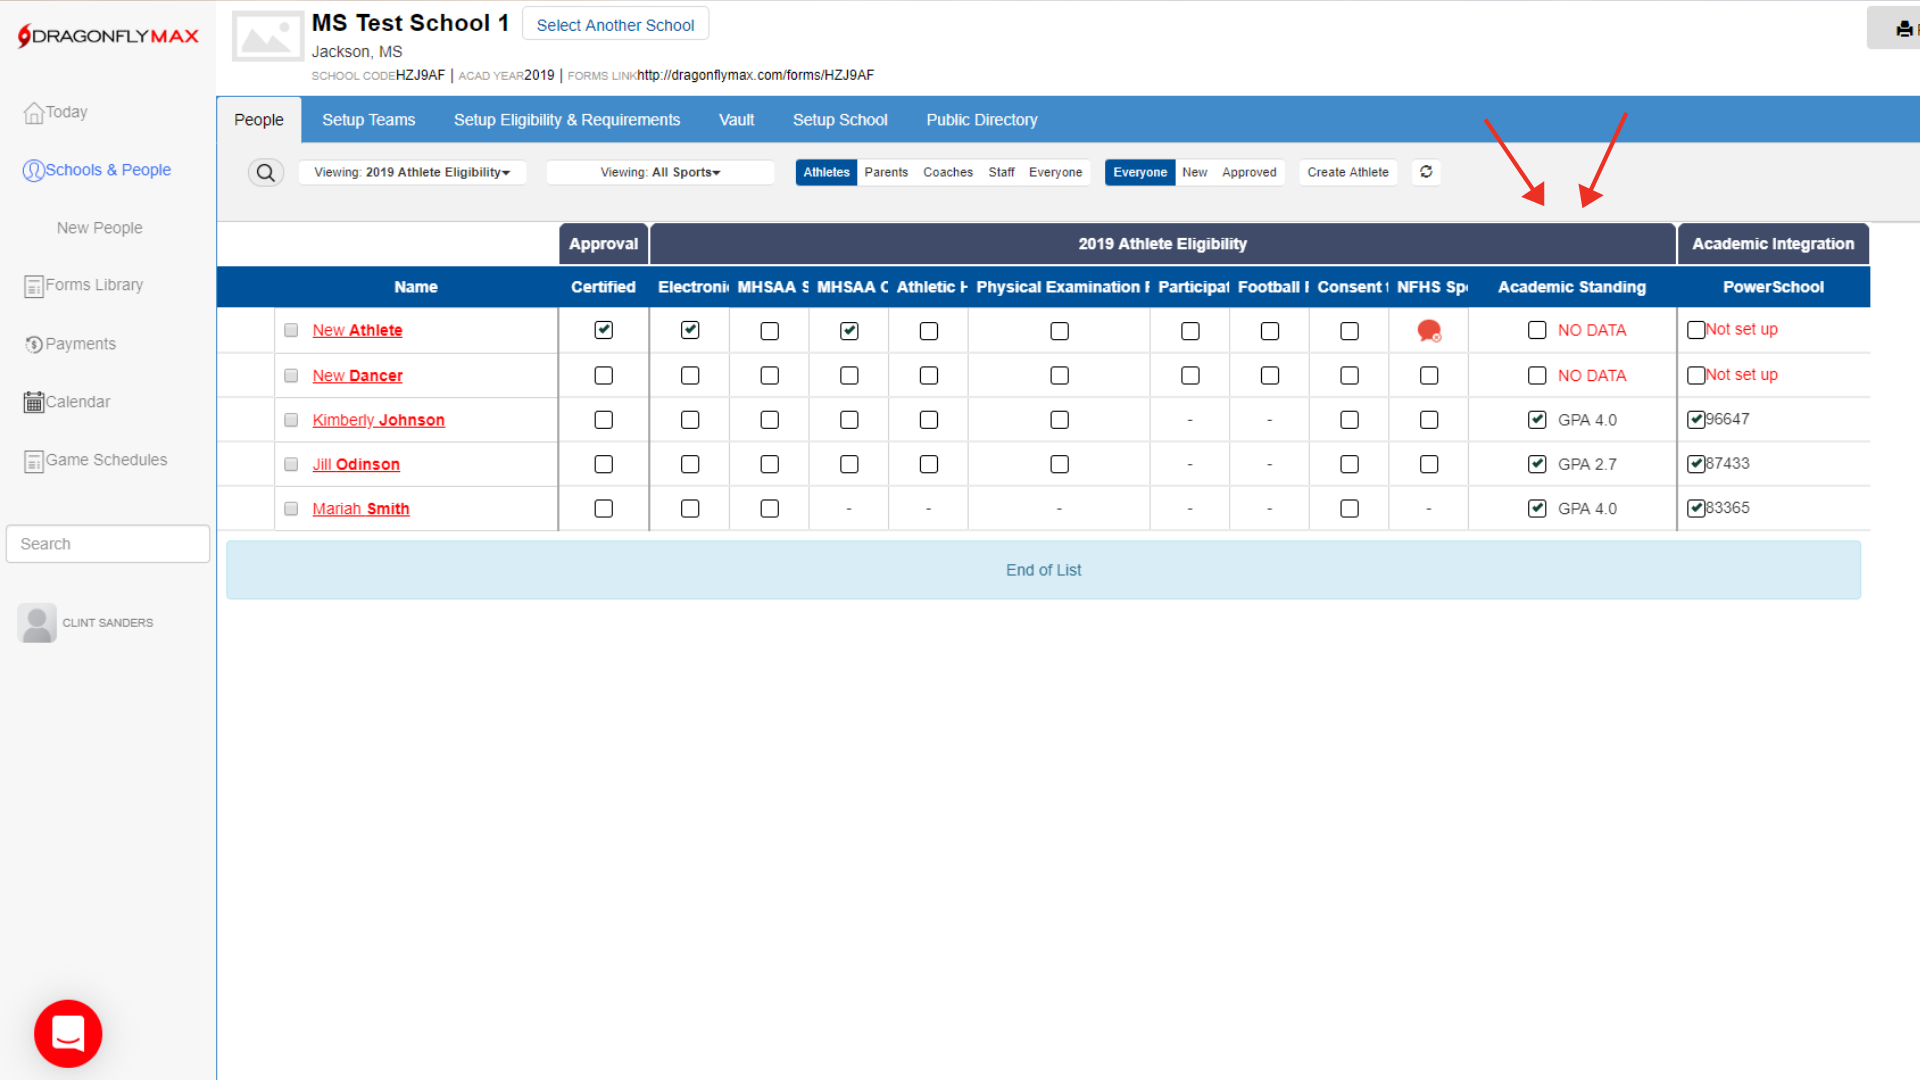1920x1080 pixels.
Task: Click the Create Athlete button
Action: tap(1347, 172)
